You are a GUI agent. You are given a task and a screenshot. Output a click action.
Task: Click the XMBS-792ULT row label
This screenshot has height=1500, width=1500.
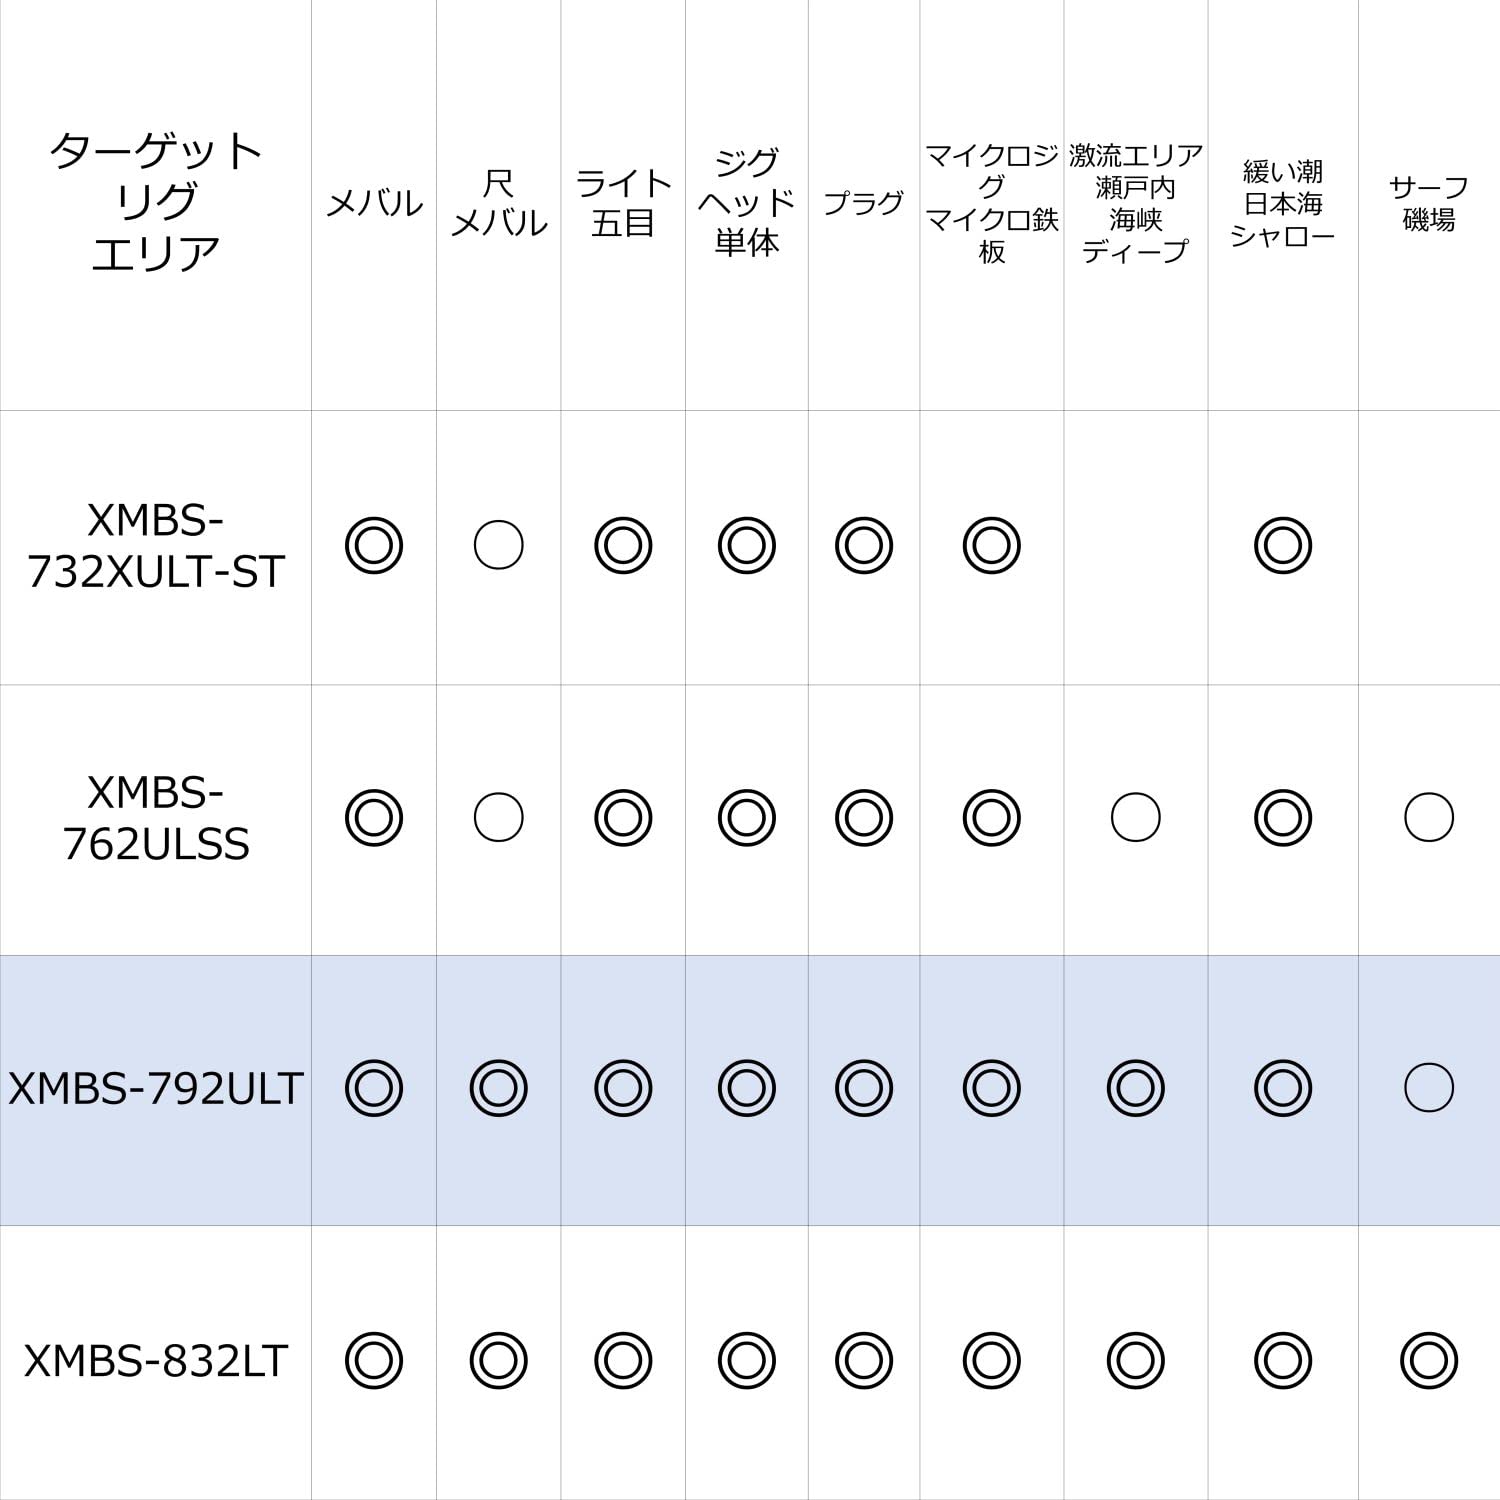coord(155,1088)
